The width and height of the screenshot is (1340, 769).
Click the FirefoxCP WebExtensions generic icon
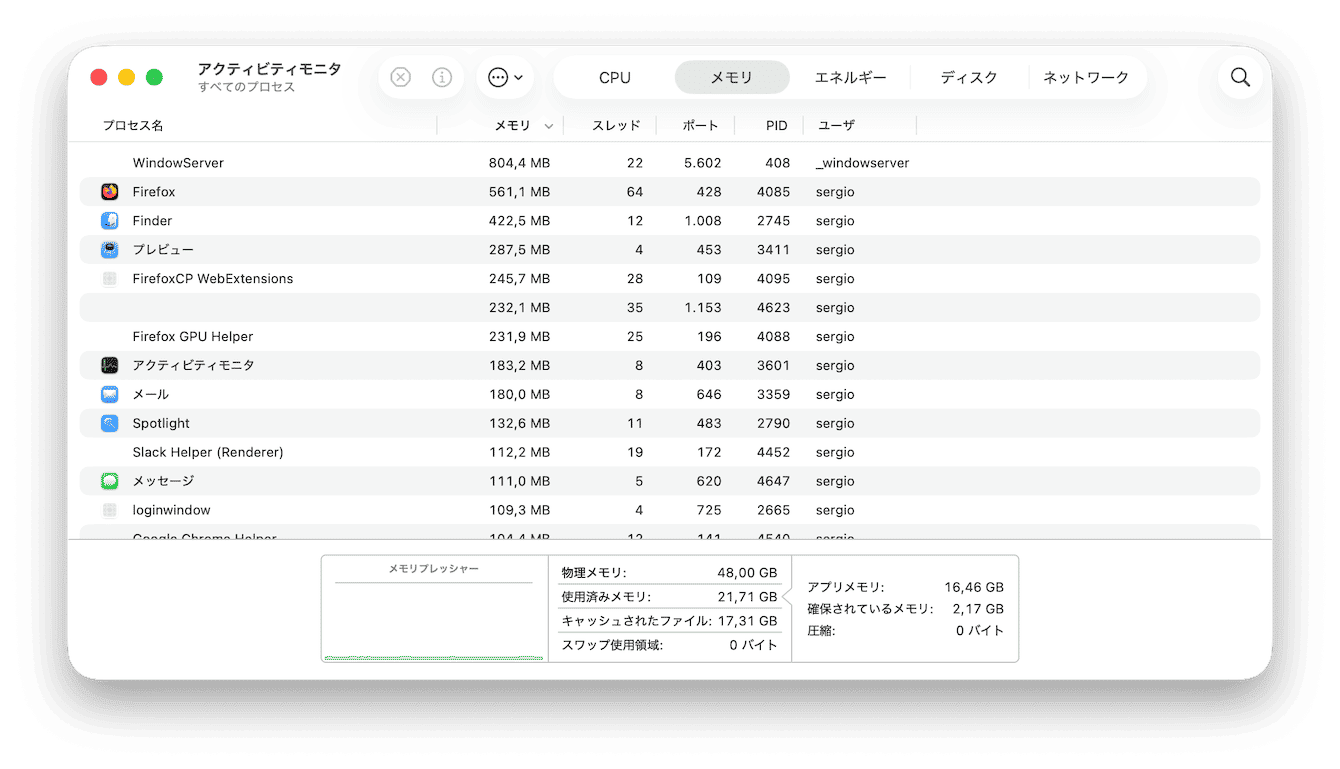[x=110, y=279]
